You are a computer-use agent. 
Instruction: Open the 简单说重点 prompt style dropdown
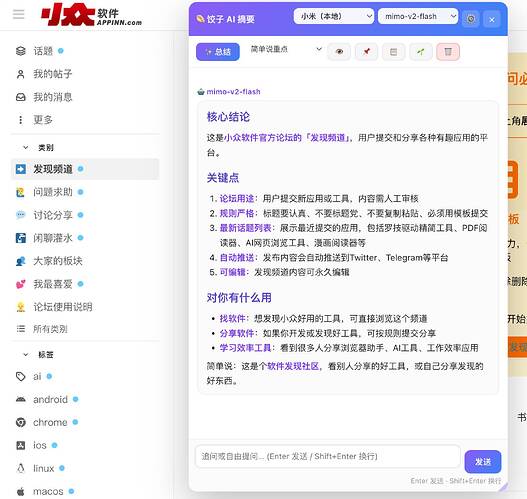pos(286,49)
